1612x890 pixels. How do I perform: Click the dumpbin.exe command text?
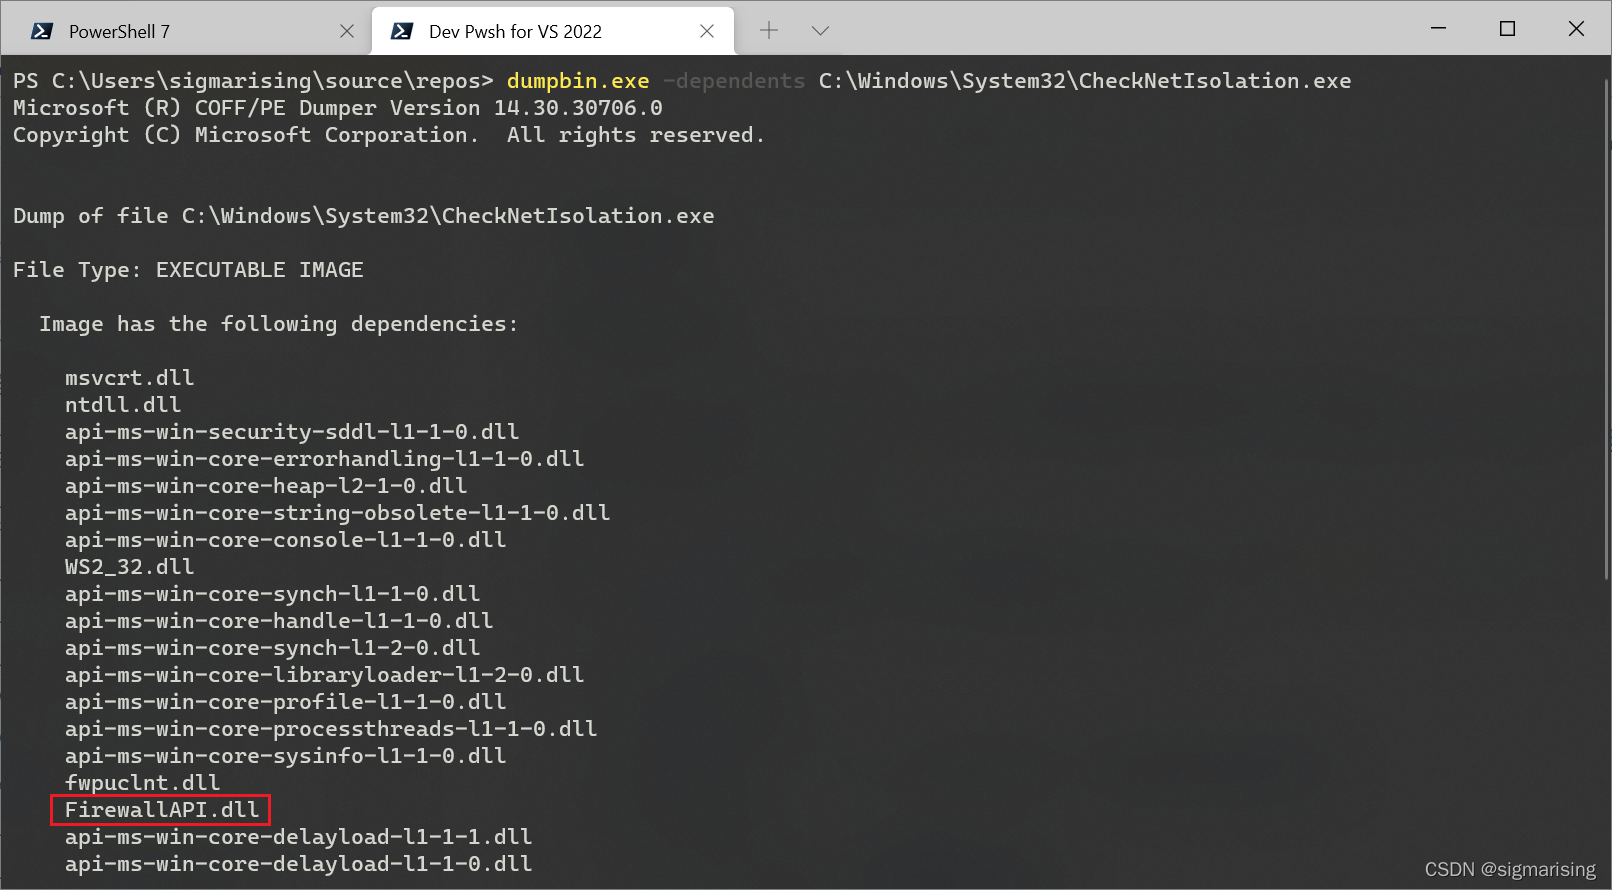point(578,81)
